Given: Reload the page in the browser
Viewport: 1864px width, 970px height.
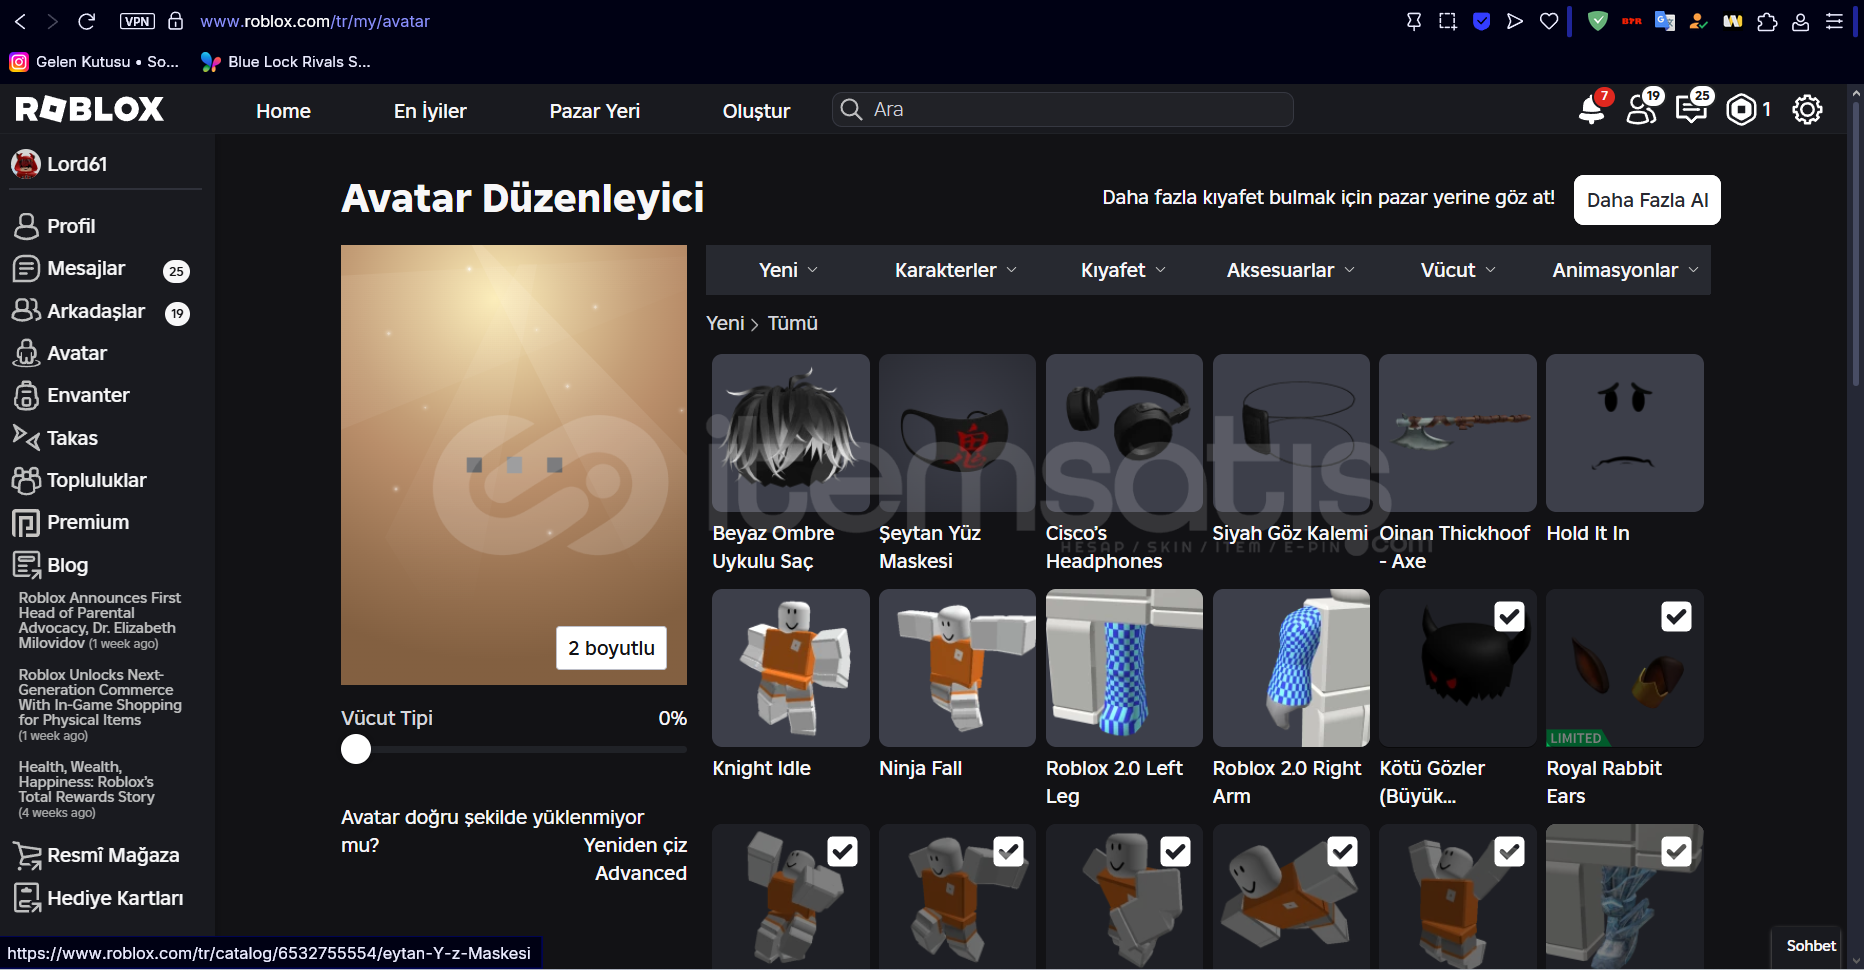Looking at the screenshot, I should tap(87, 21).
